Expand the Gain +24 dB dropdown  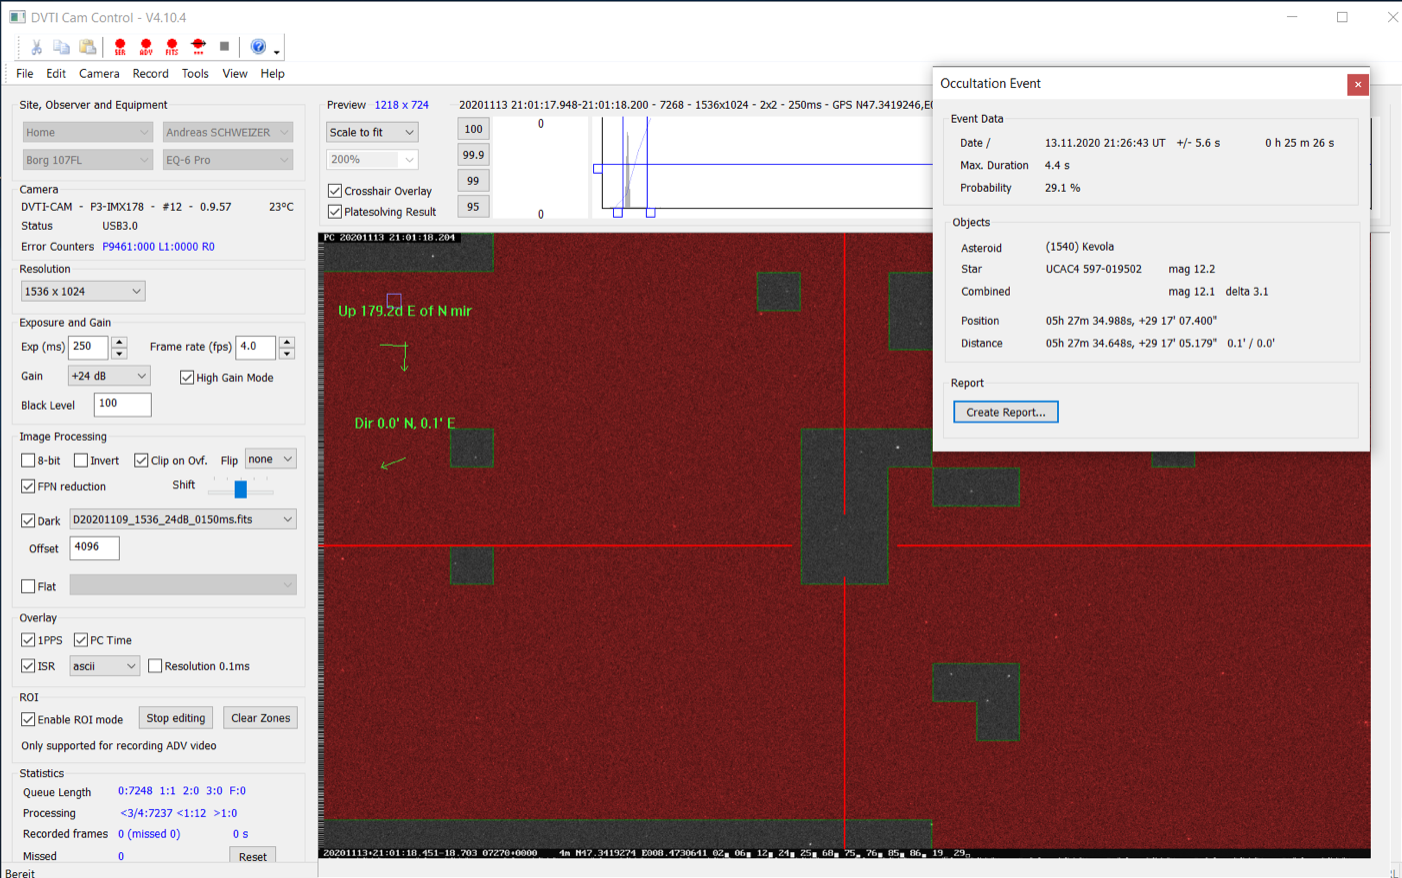tap(108, 376)
